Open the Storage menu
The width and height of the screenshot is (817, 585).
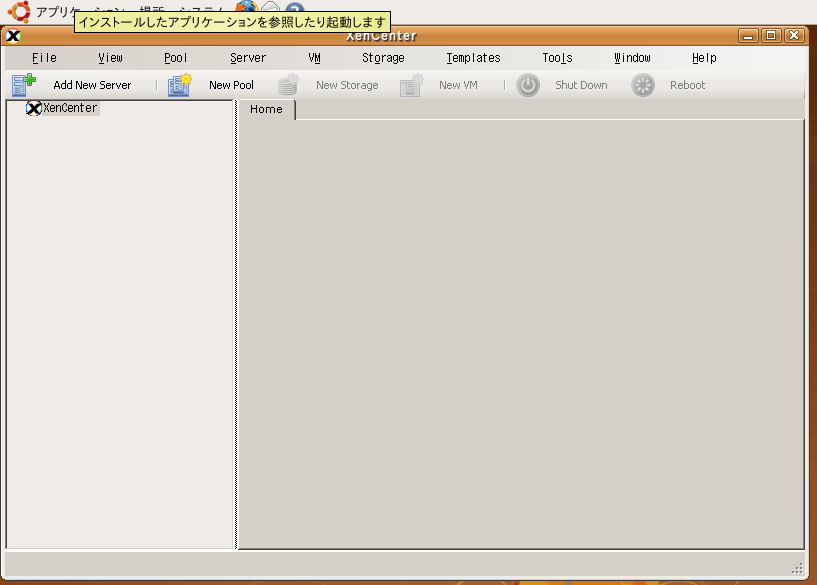tap(383, 58)
